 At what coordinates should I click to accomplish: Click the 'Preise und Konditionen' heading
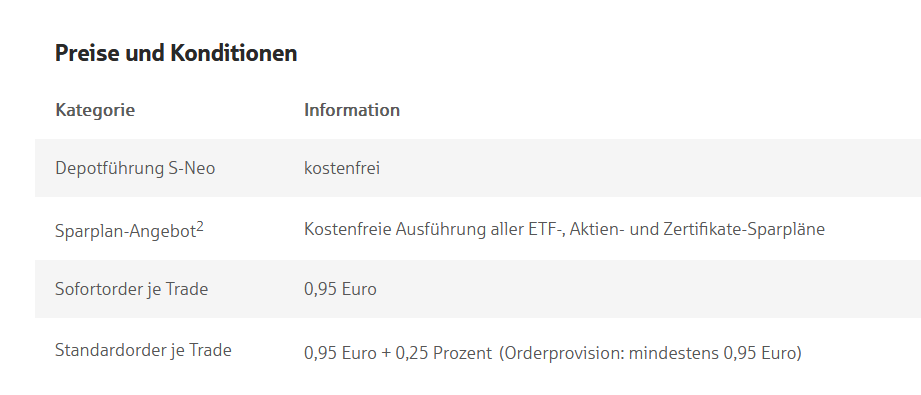[x=176, y=53]
